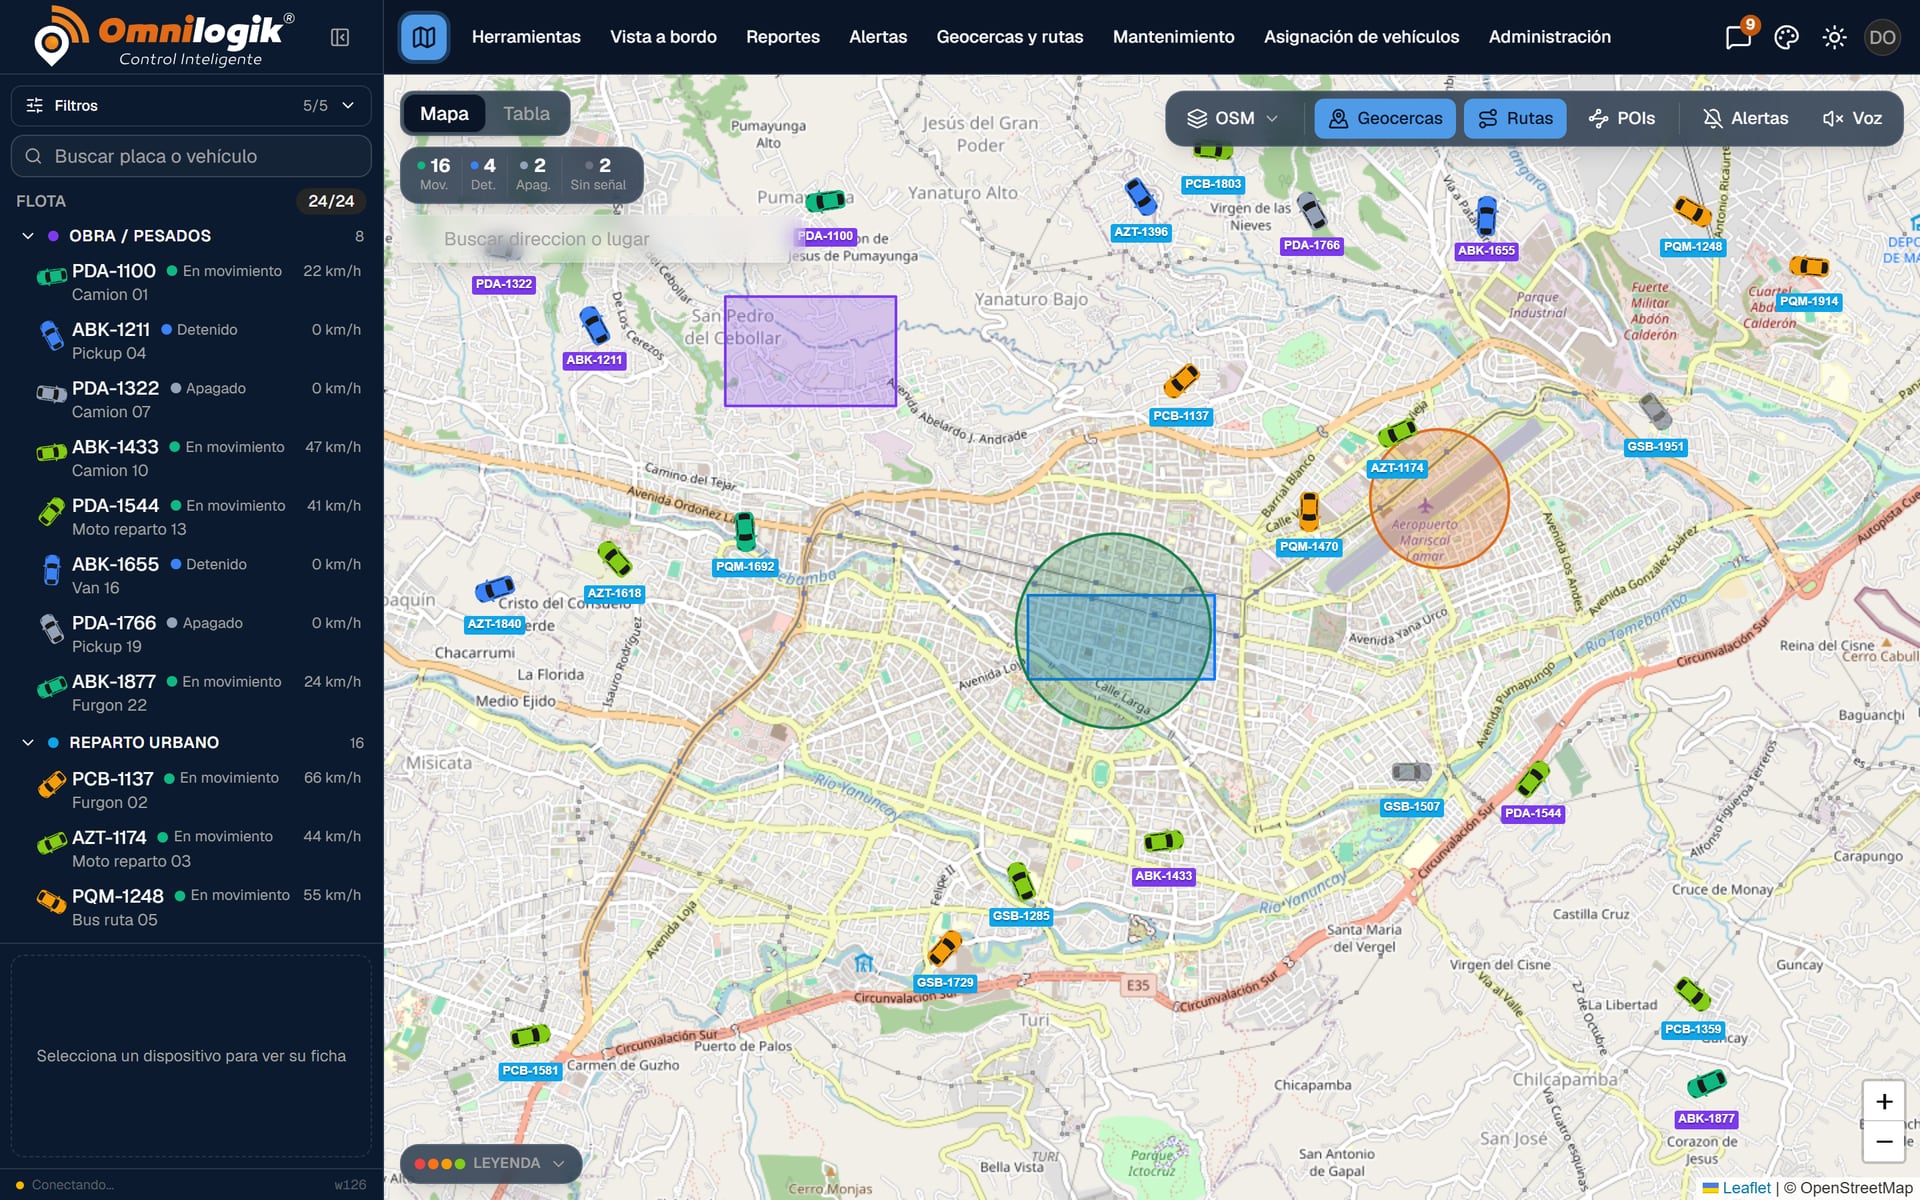
Task: Select PCB-1137 orange car marker on map
Action: 1181,381
